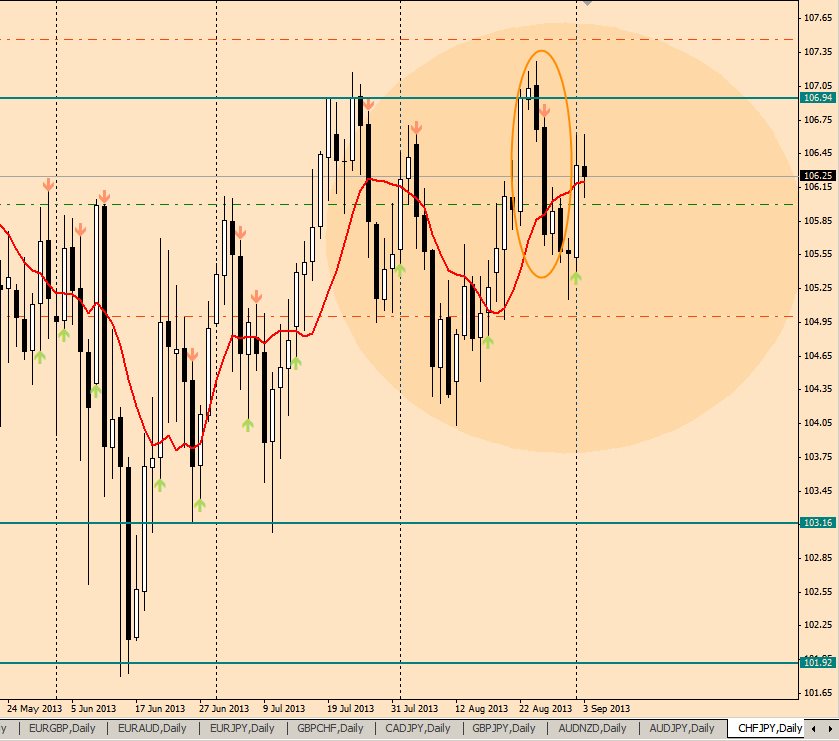
Task: Switch to AUDNZD,Daily tab
Action: [x=592, y=728]
